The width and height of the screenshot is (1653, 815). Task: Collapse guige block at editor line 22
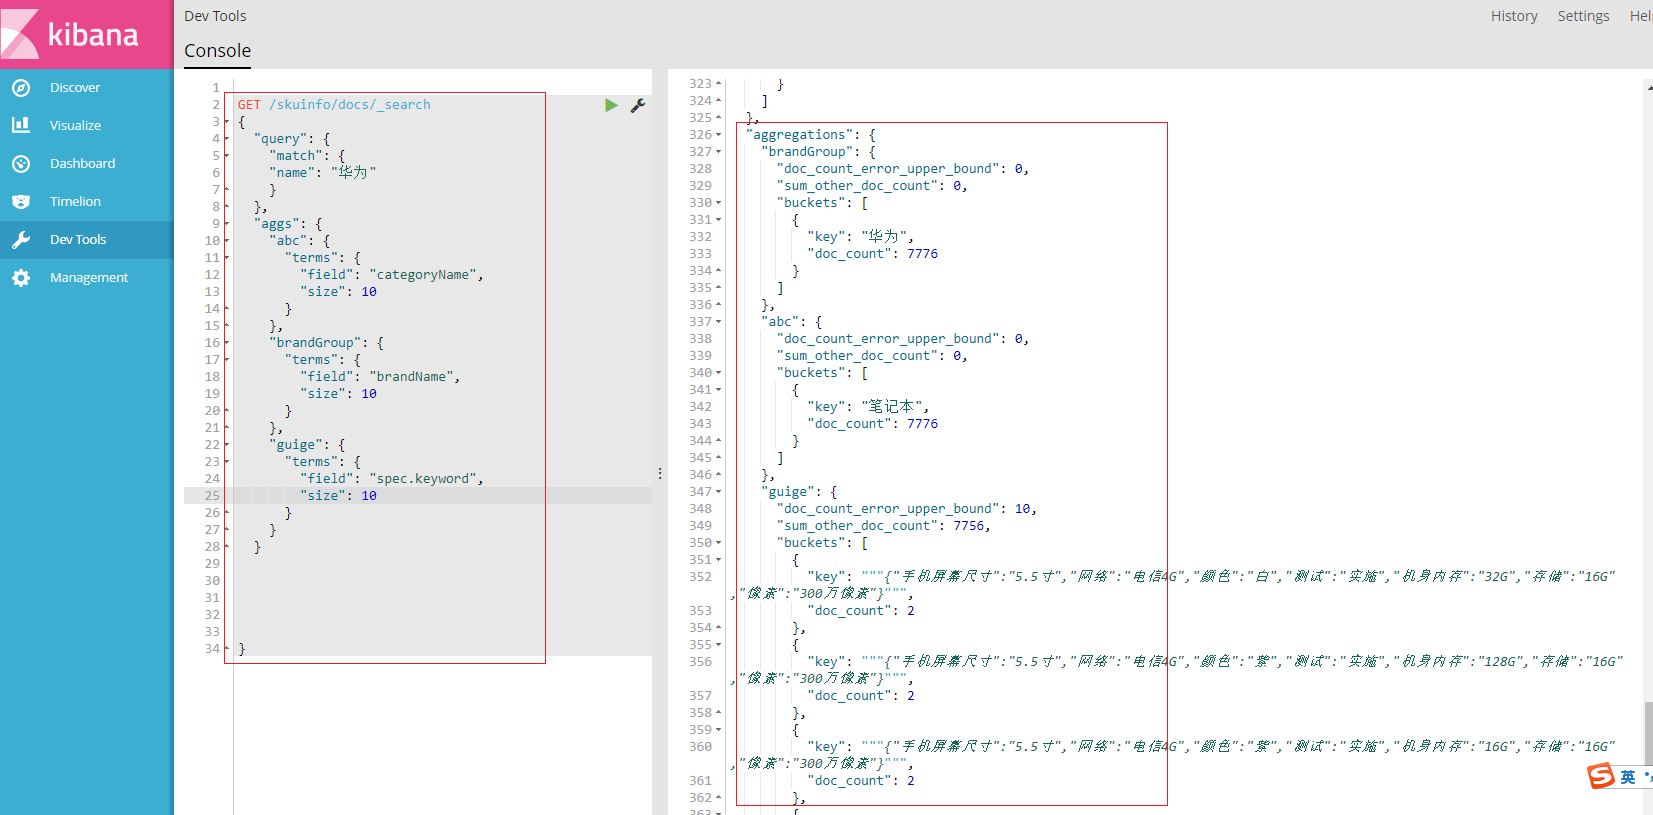(x=227, y=445)
